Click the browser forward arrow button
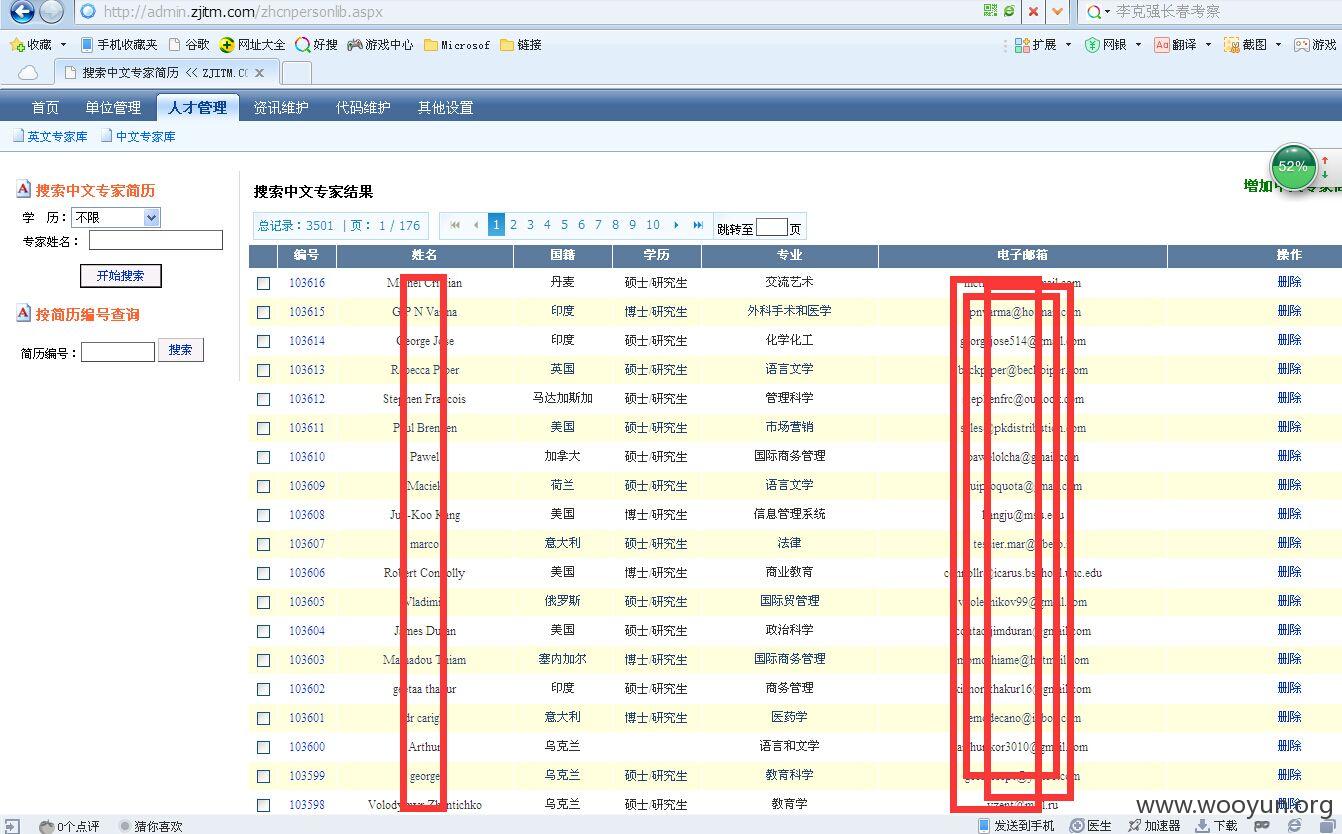1342x834 pixels. [51, 12]
